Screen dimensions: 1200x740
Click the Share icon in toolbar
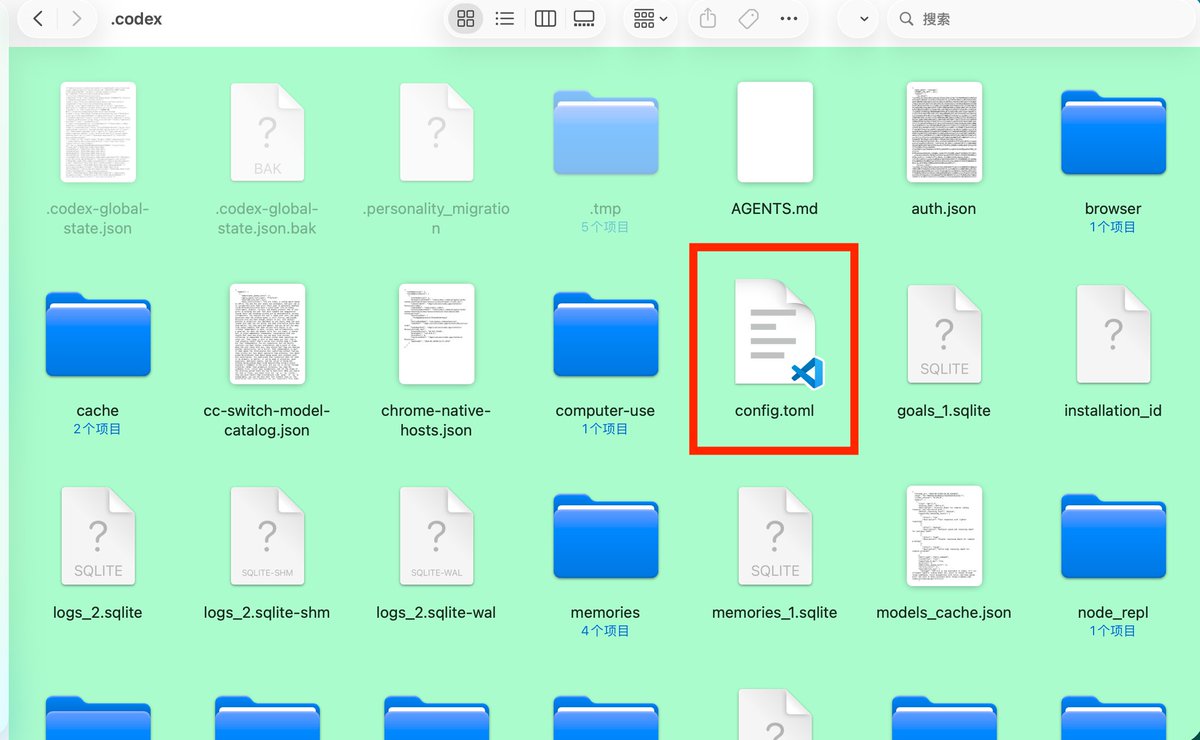tap(708, 18)
